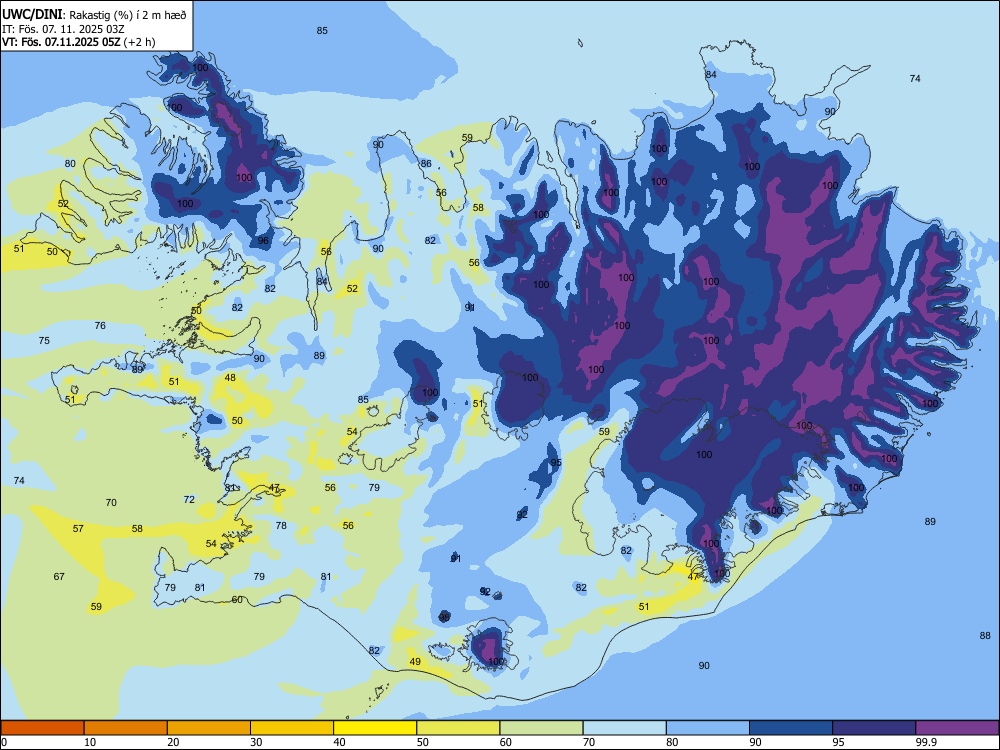Click the '99.9' legend tick label
This screenshot has height=750, width=1000.
click(x=925, y=742)
